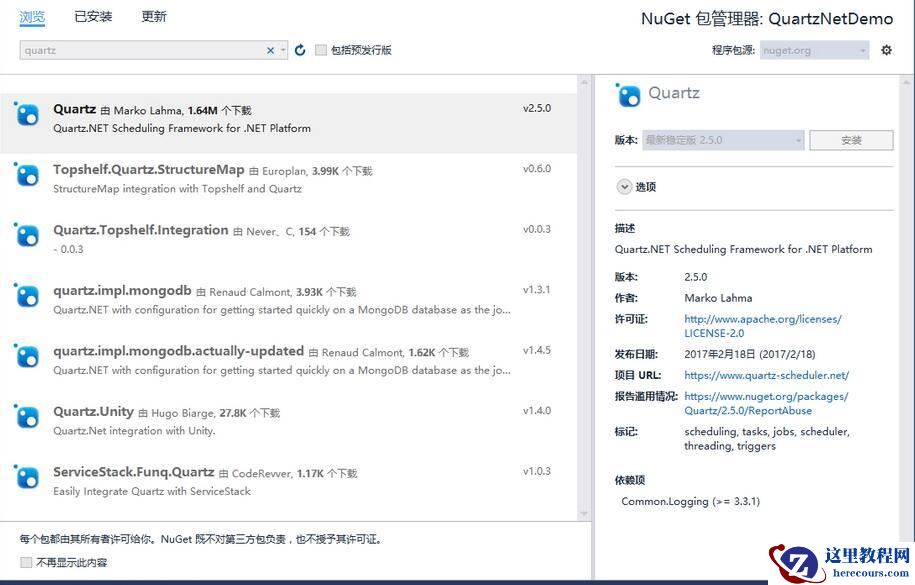
Task: Toggle the include prerelease checkbox
Action: 321,50
